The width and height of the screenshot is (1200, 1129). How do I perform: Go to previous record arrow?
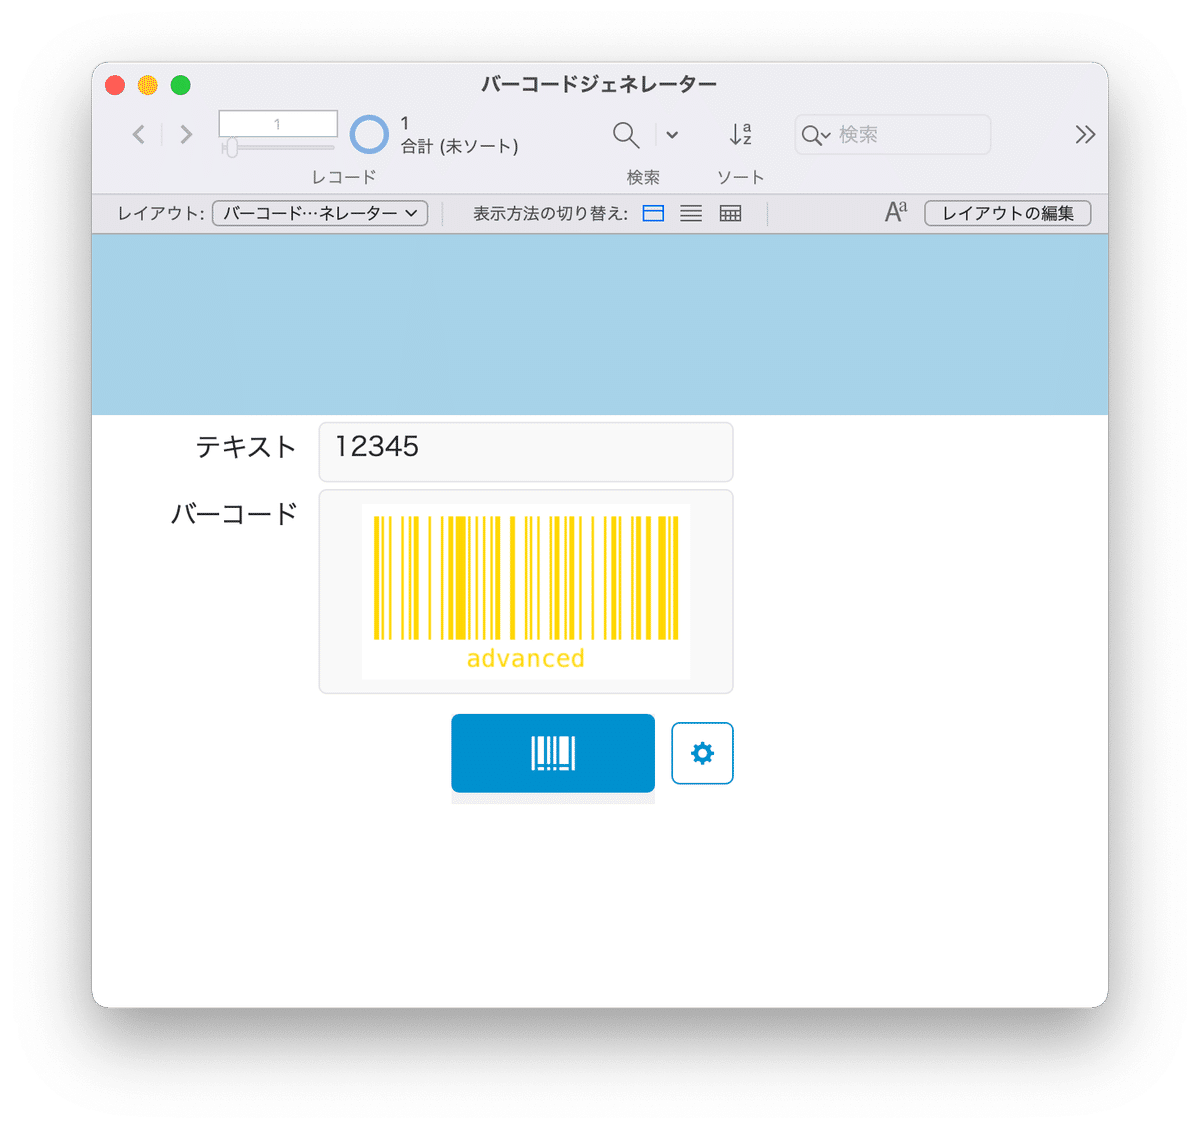coord(139,134)
